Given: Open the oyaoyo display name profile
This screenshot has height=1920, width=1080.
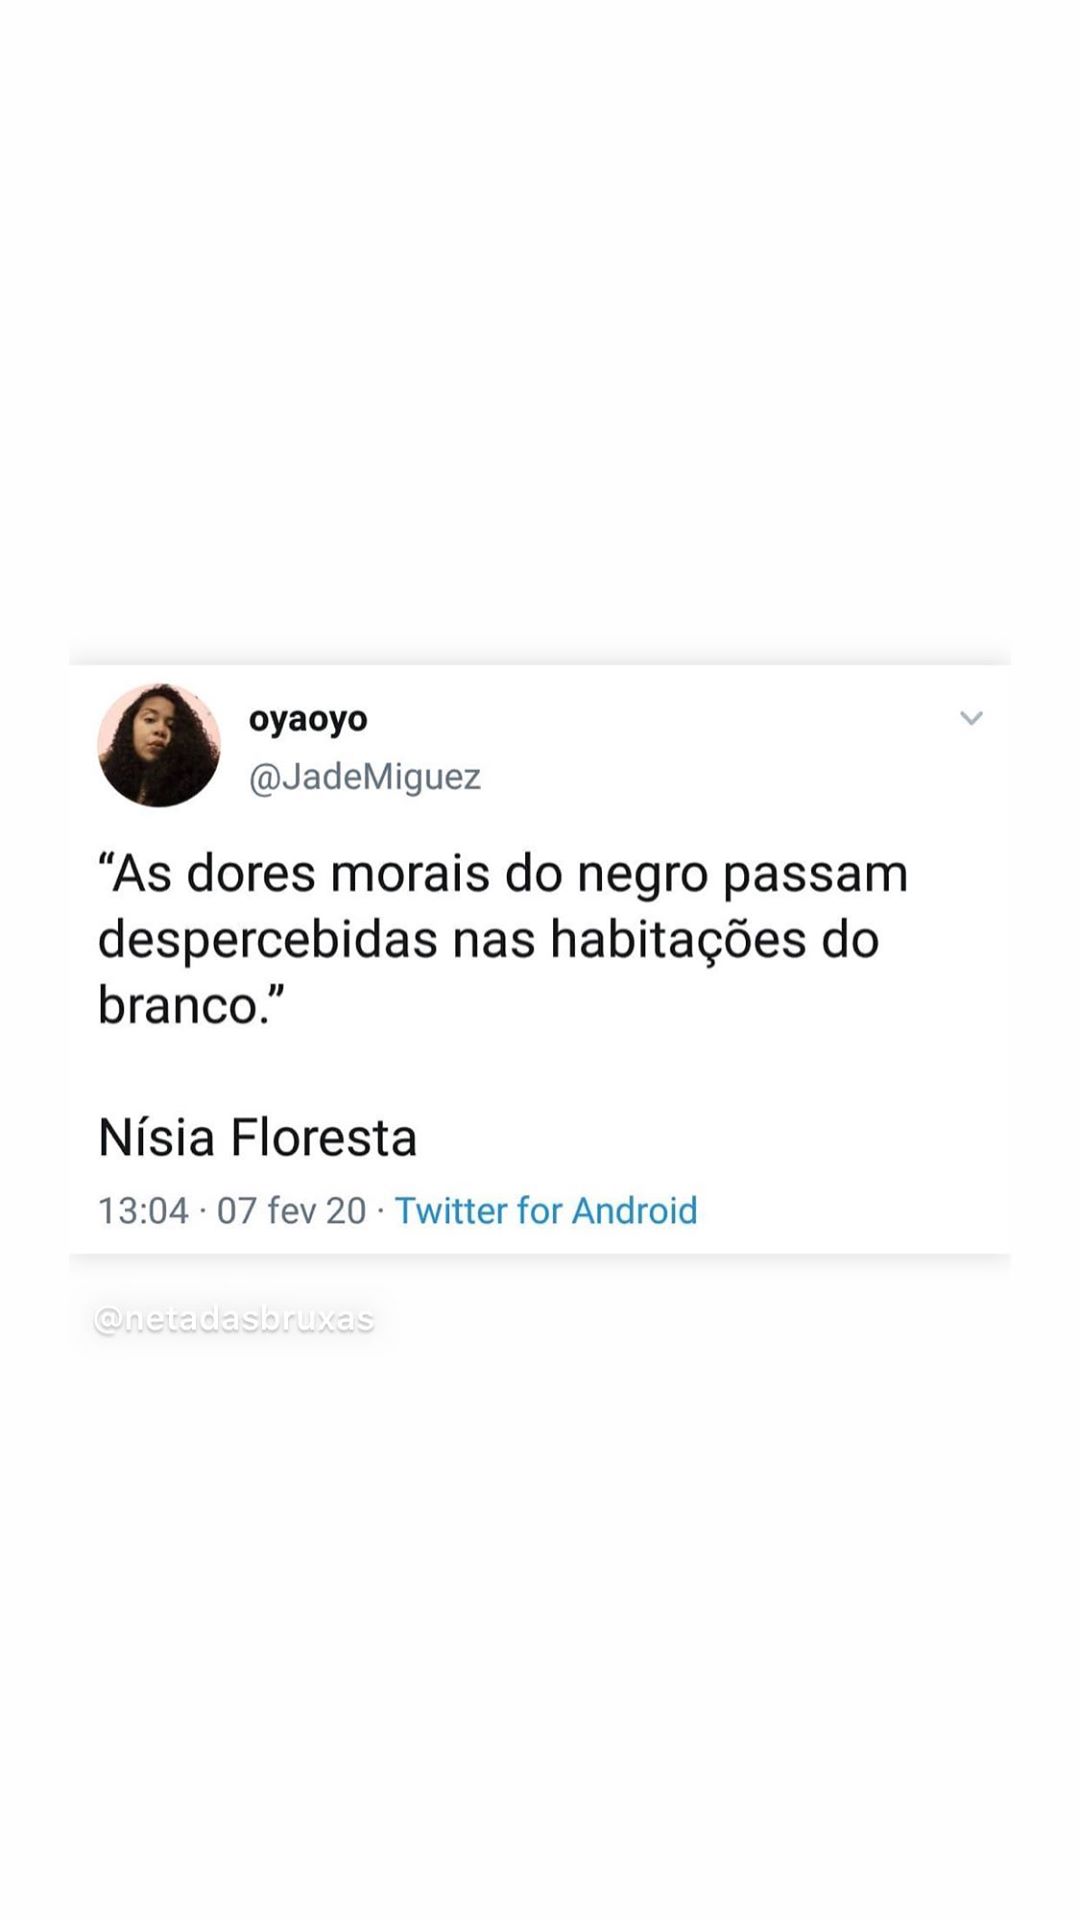Looking at the screenshot, I should (308, 719).
